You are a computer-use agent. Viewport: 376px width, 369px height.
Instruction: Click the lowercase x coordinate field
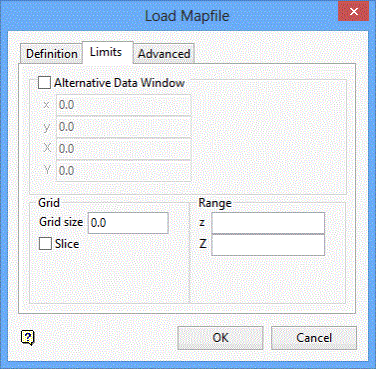coord(124,105)
